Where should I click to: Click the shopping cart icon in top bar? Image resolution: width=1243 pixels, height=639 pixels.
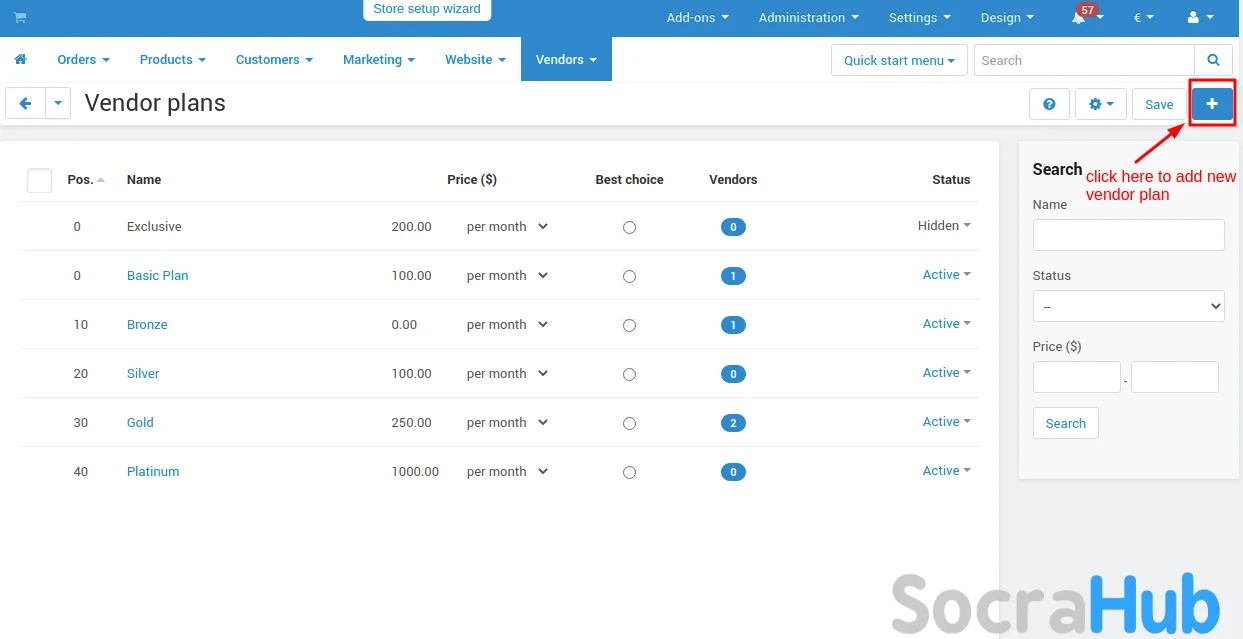(x=20, y=17)
